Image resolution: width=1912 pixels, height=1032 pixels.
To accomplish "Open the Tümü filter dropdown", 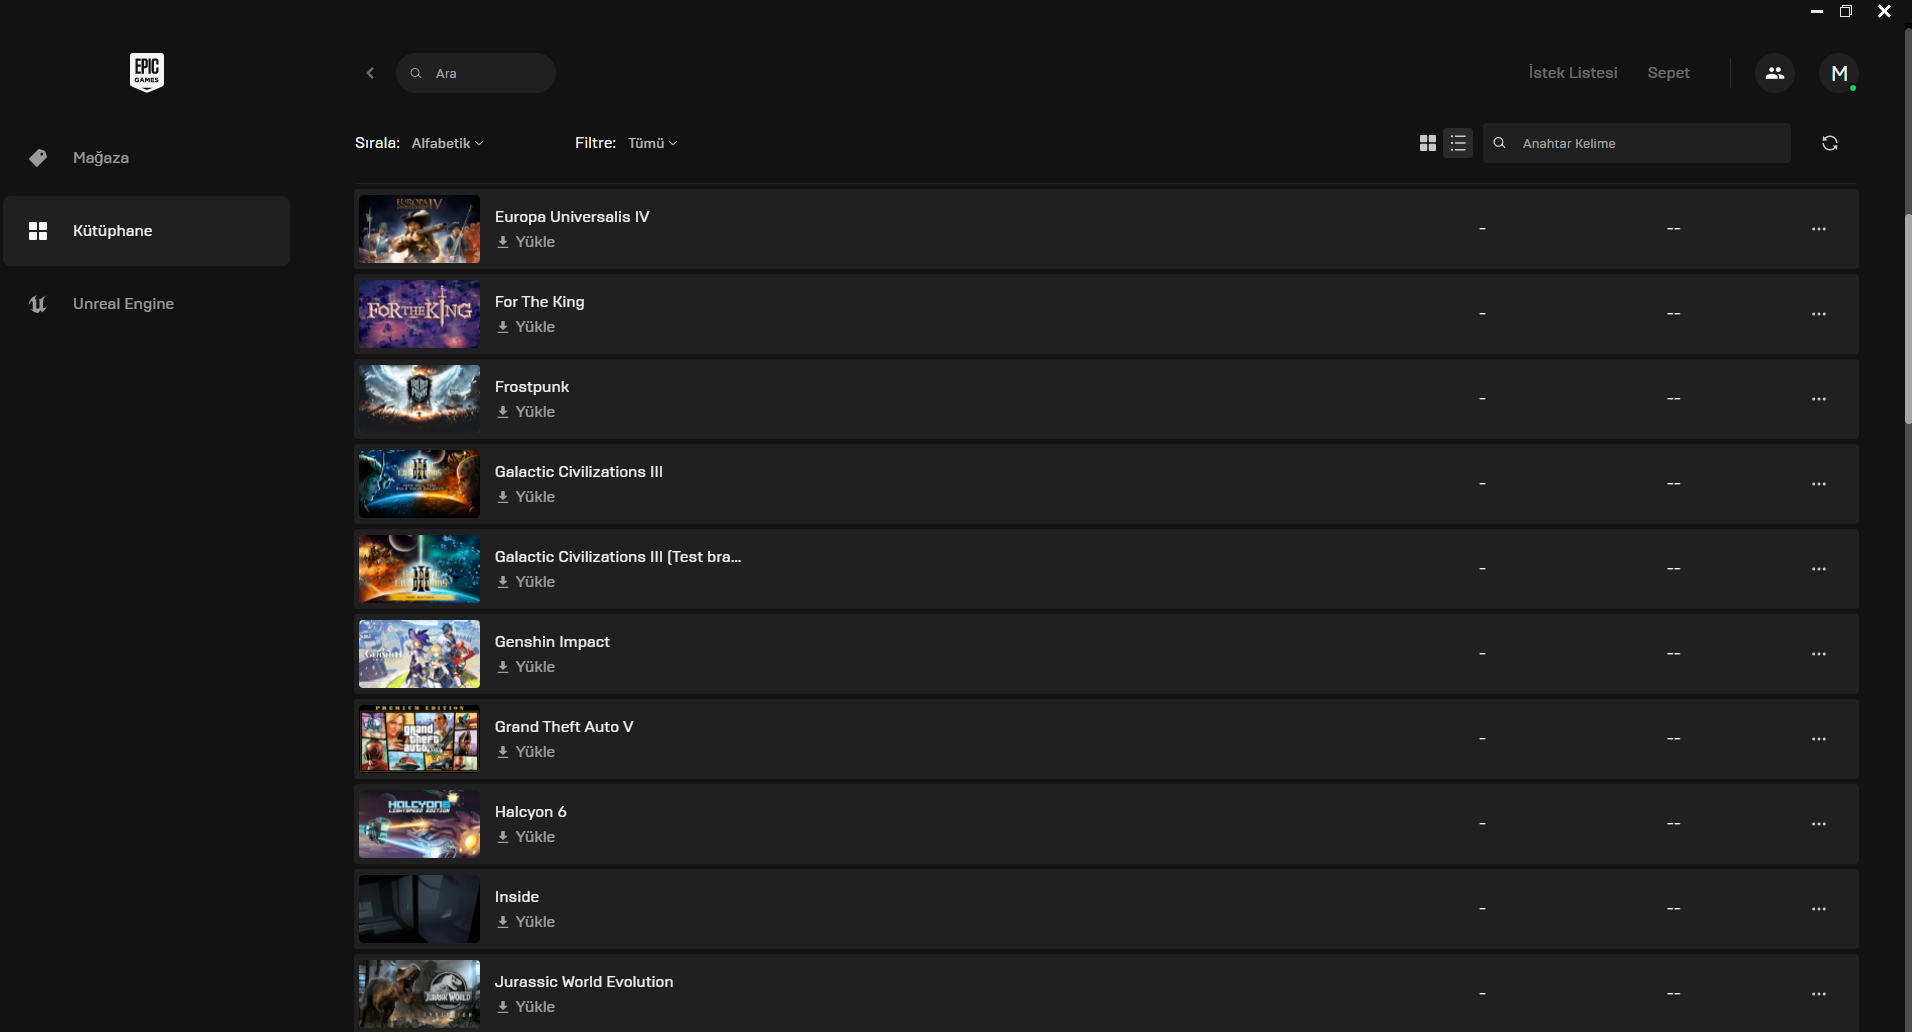I will coord(652,143).
